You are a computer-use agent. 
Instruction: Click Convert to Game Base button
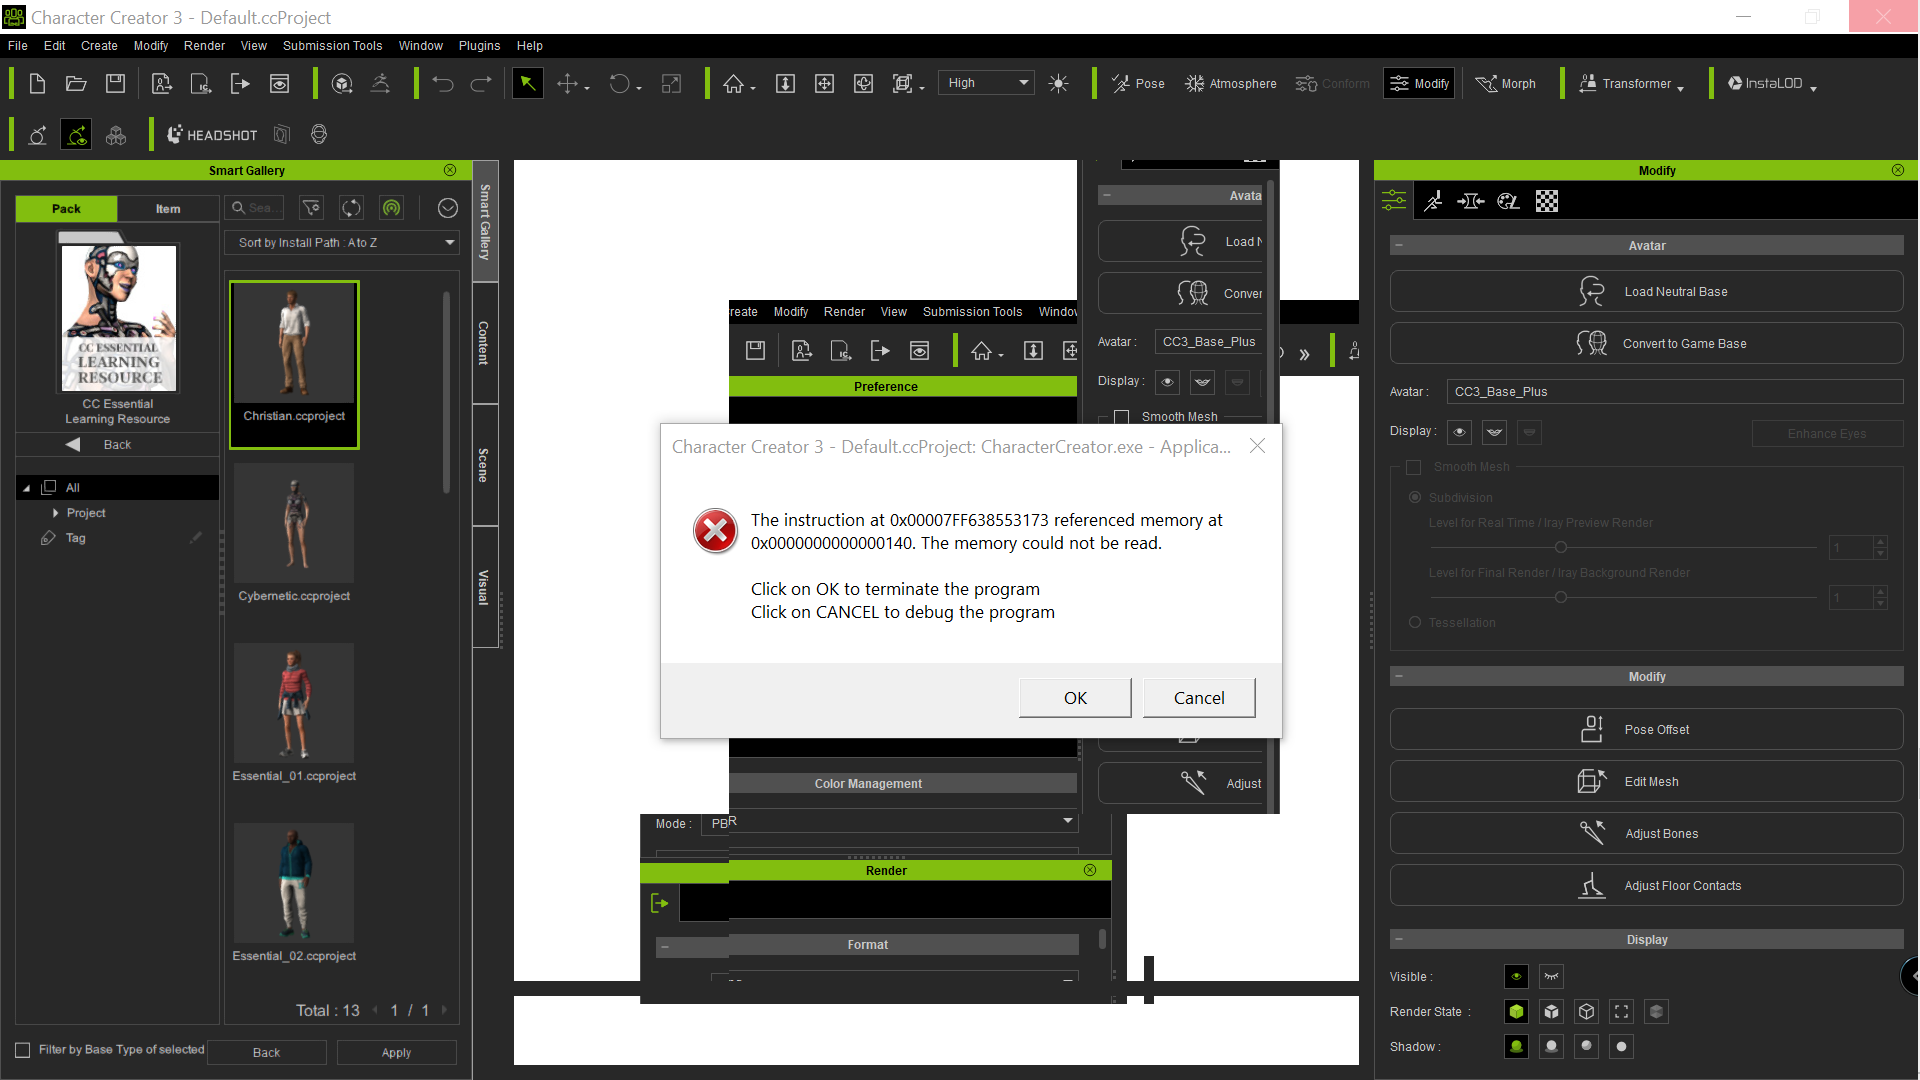[x=1646, y=344]
